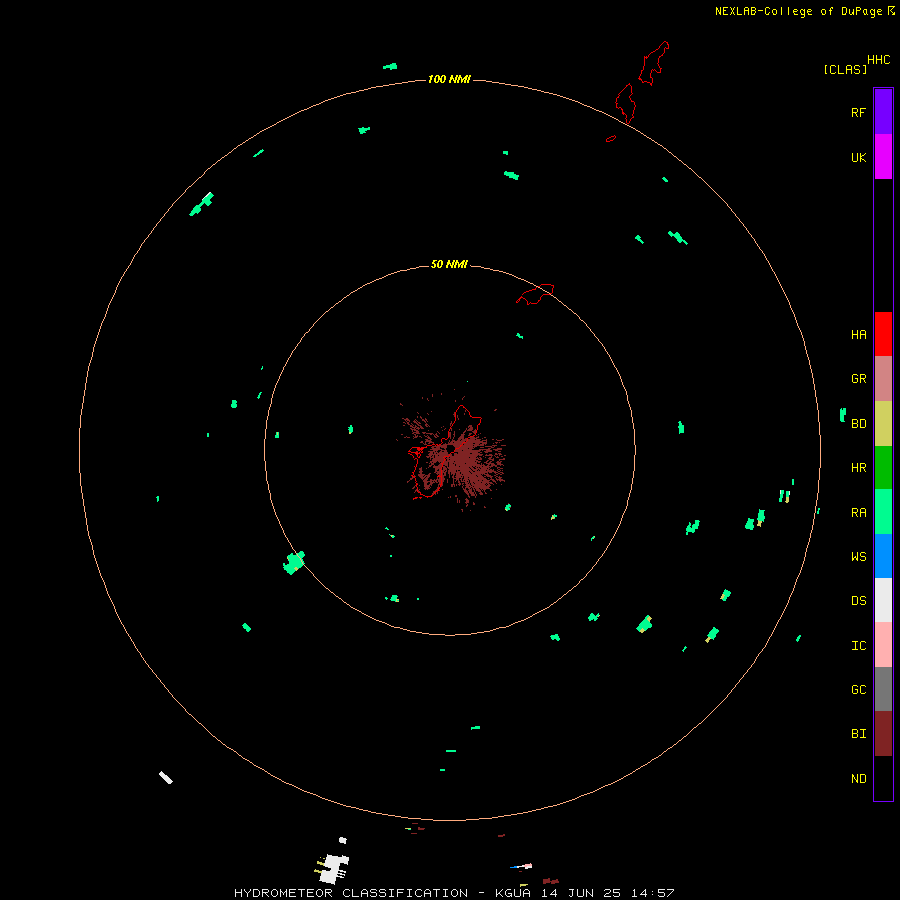Click the 'IC' legend label

858,646
